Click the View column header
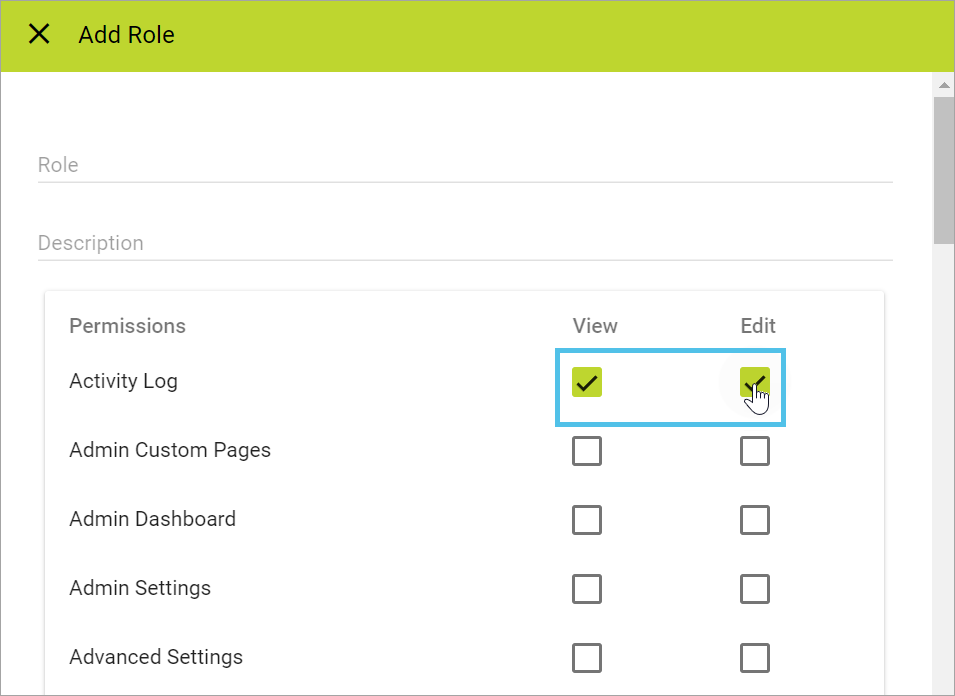 point(595,325)
